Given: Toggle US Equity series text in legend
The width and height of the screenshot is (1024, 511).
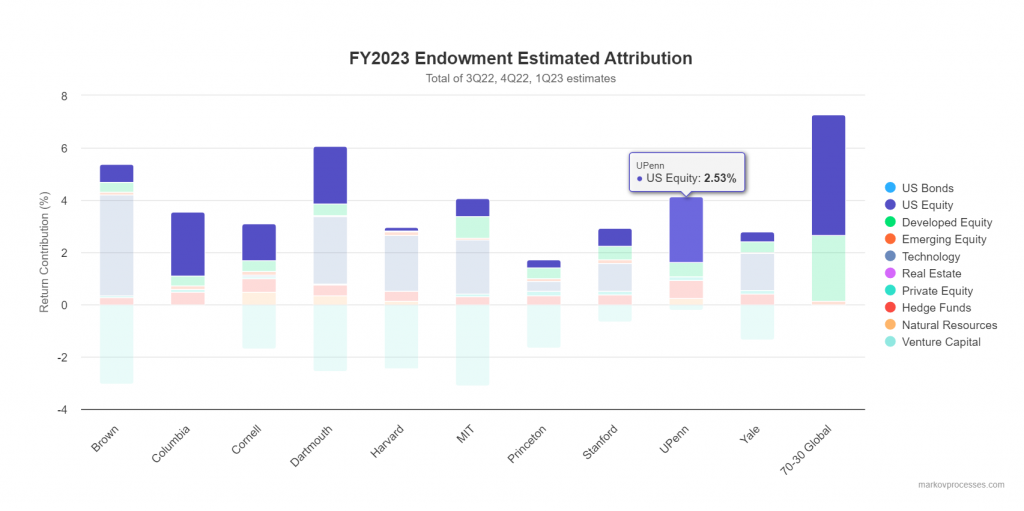Looking at the screenshot, I should point(928,205).
